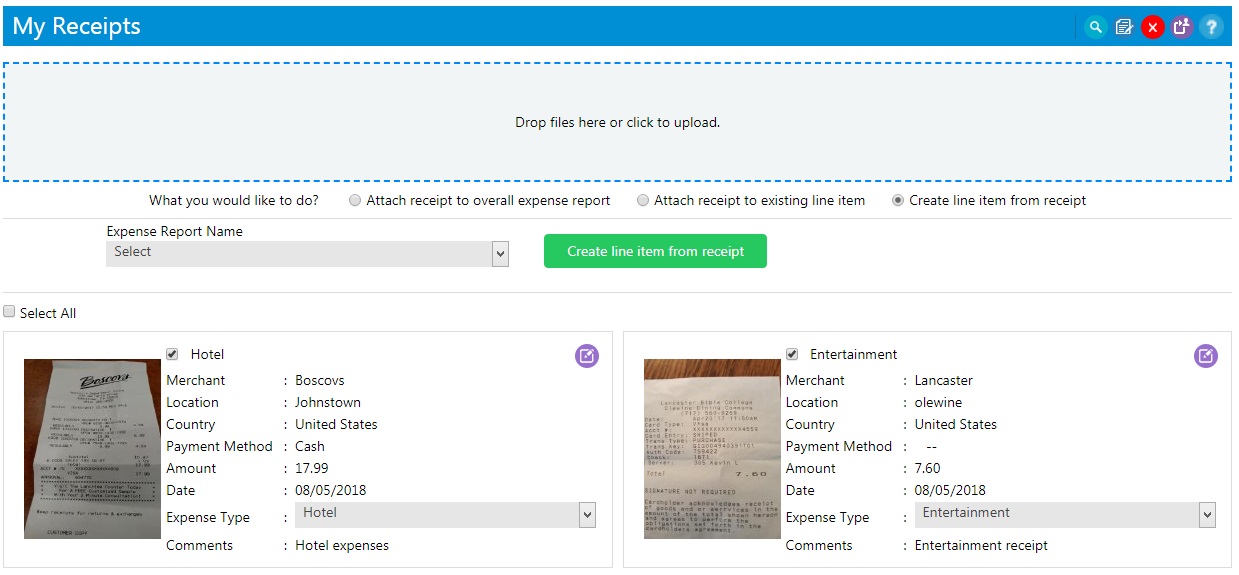Uncheck the Entertainment receipt checkbox
Viewport: 1239px width, 575px height.
pyautogui.click(x=792, y=354)
